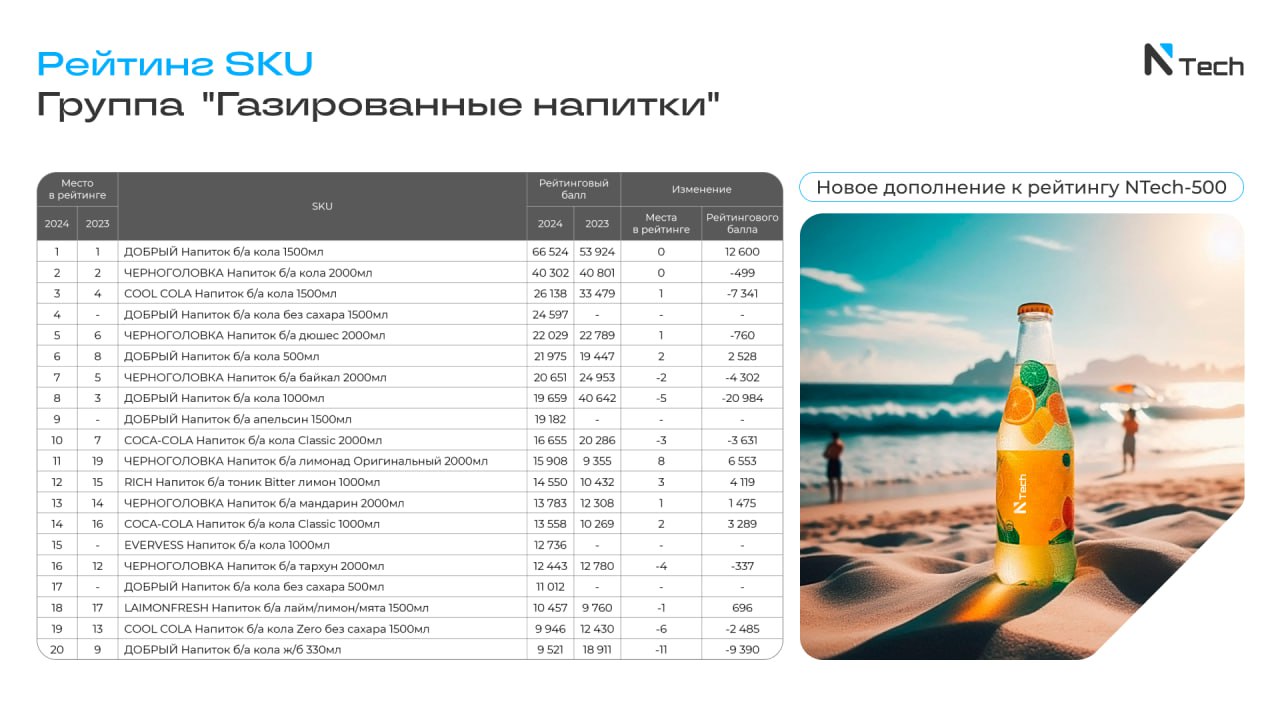This screenshot has width=1280, height=720.
Task: Click the NTech logo at top right
Action: tap(1193, 62)
